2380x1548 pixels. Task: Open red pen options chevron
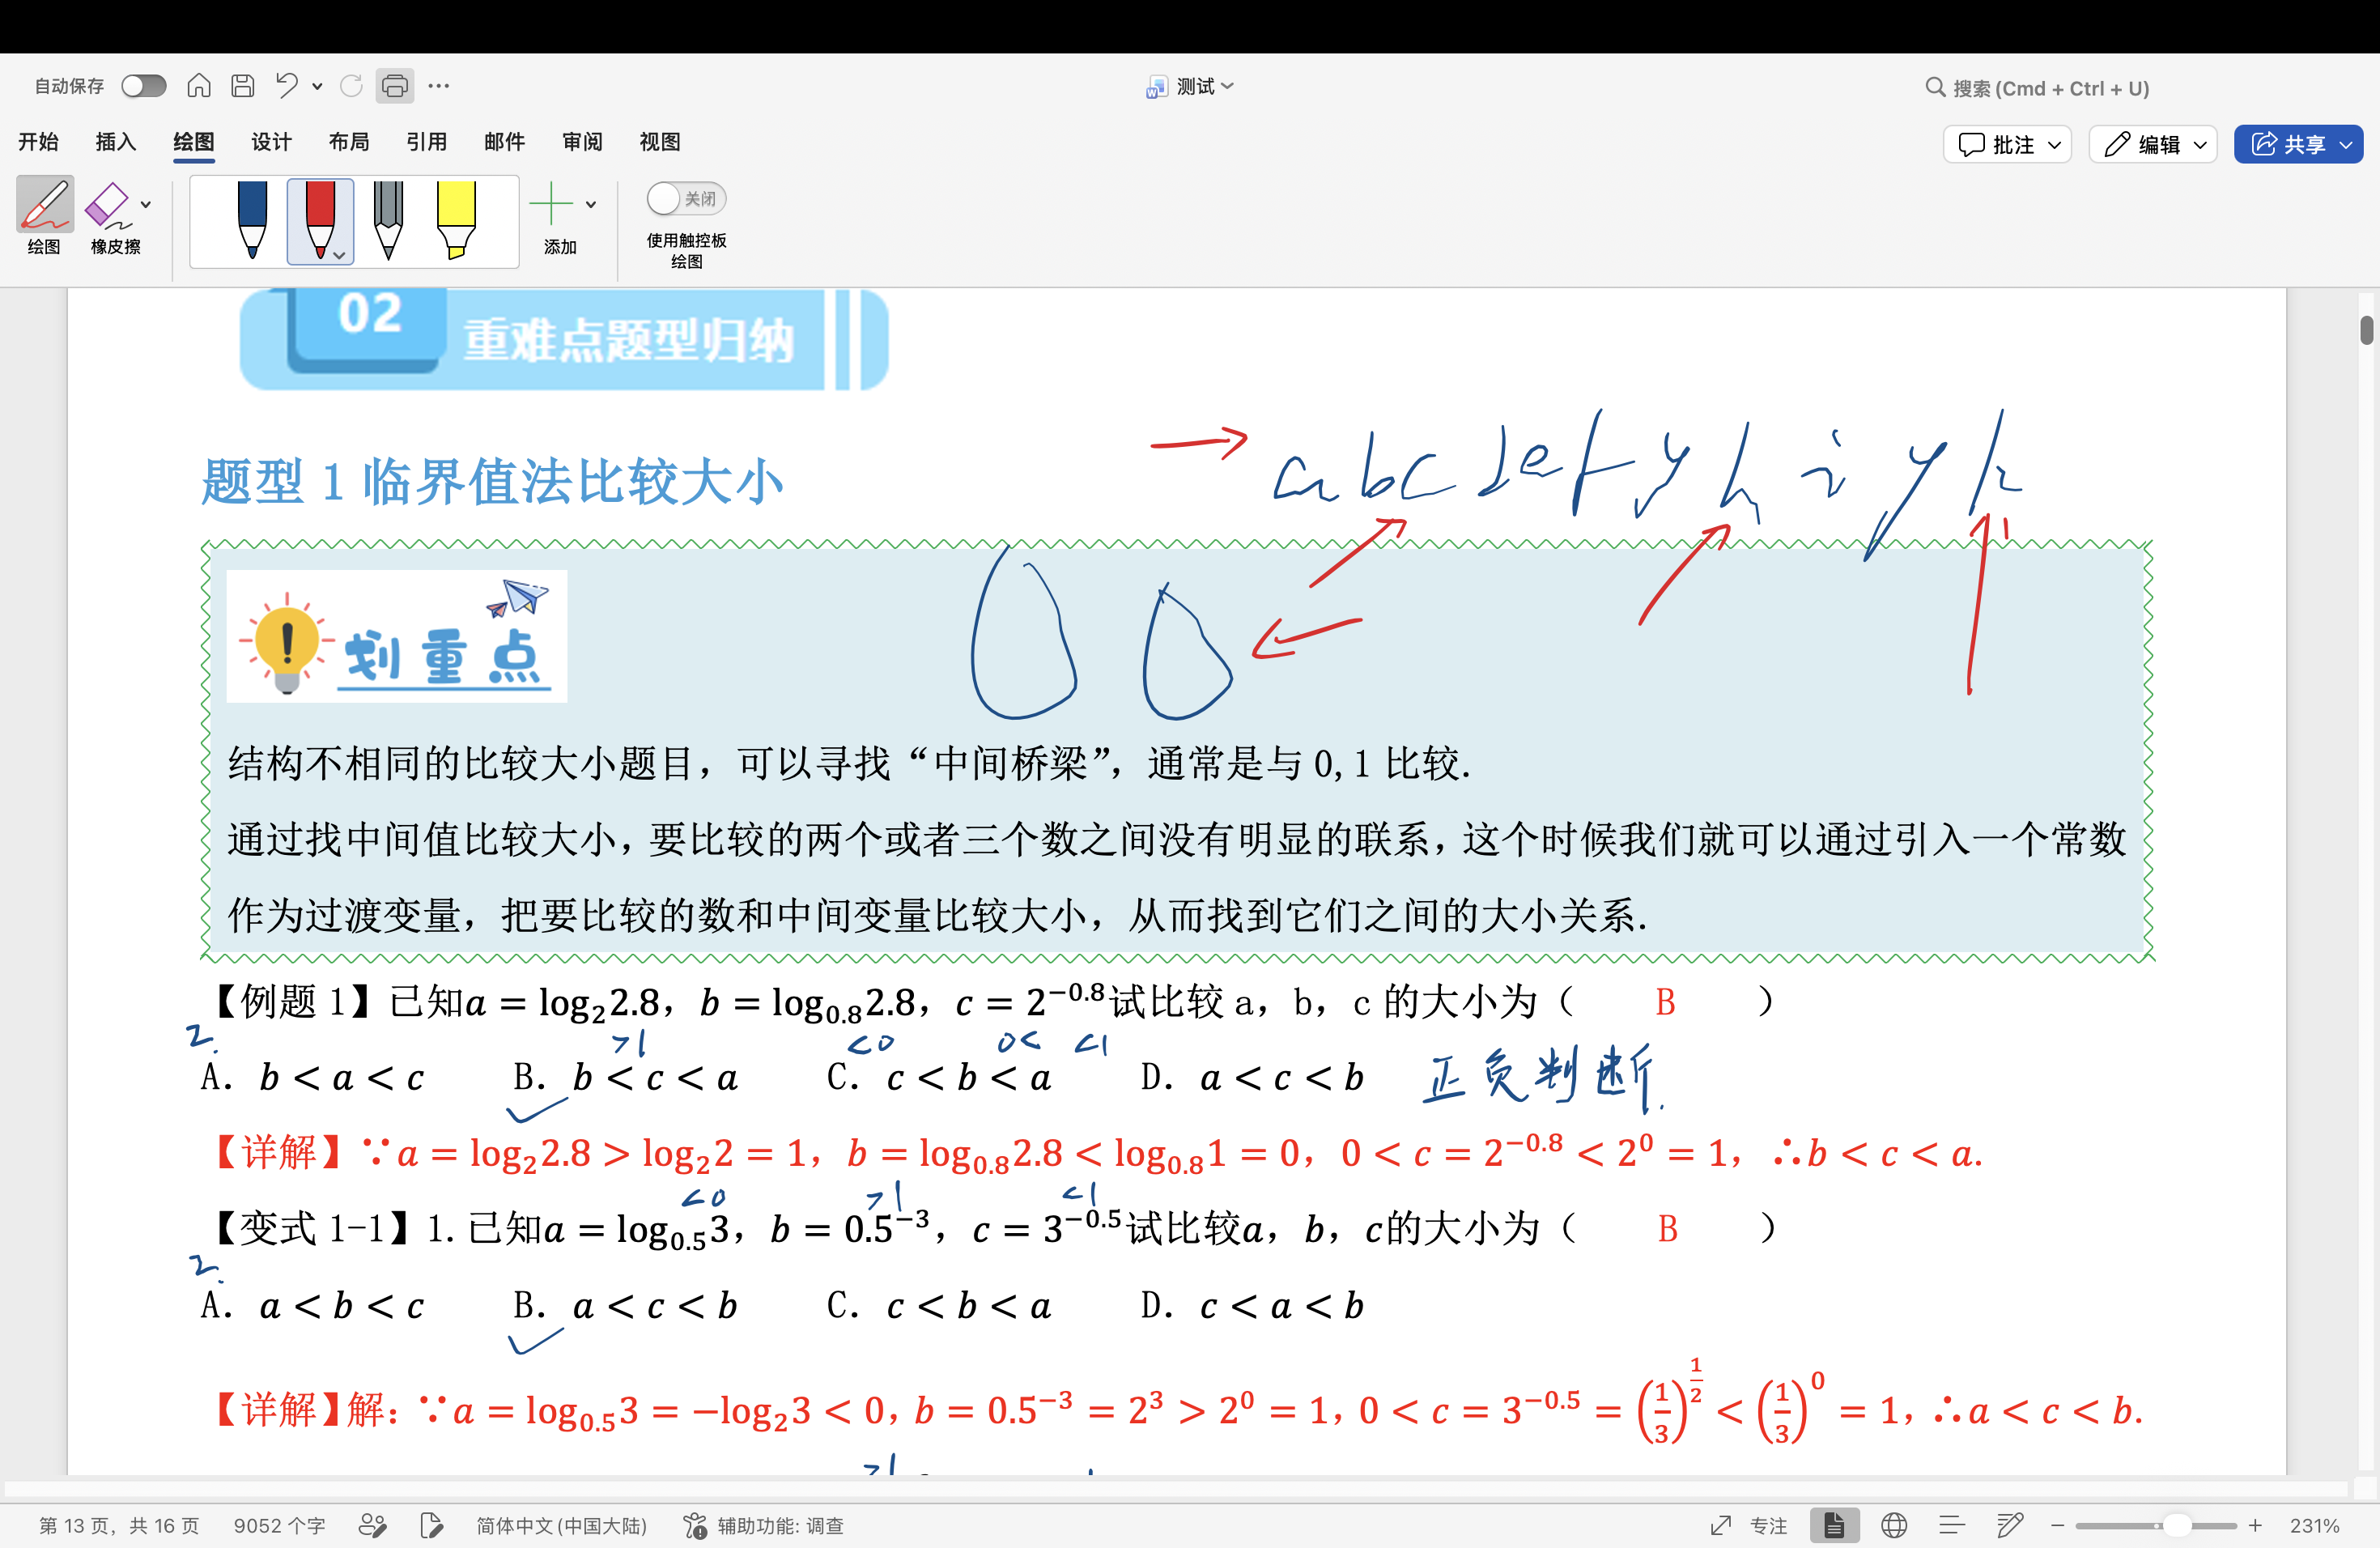[x=340, y=255]
